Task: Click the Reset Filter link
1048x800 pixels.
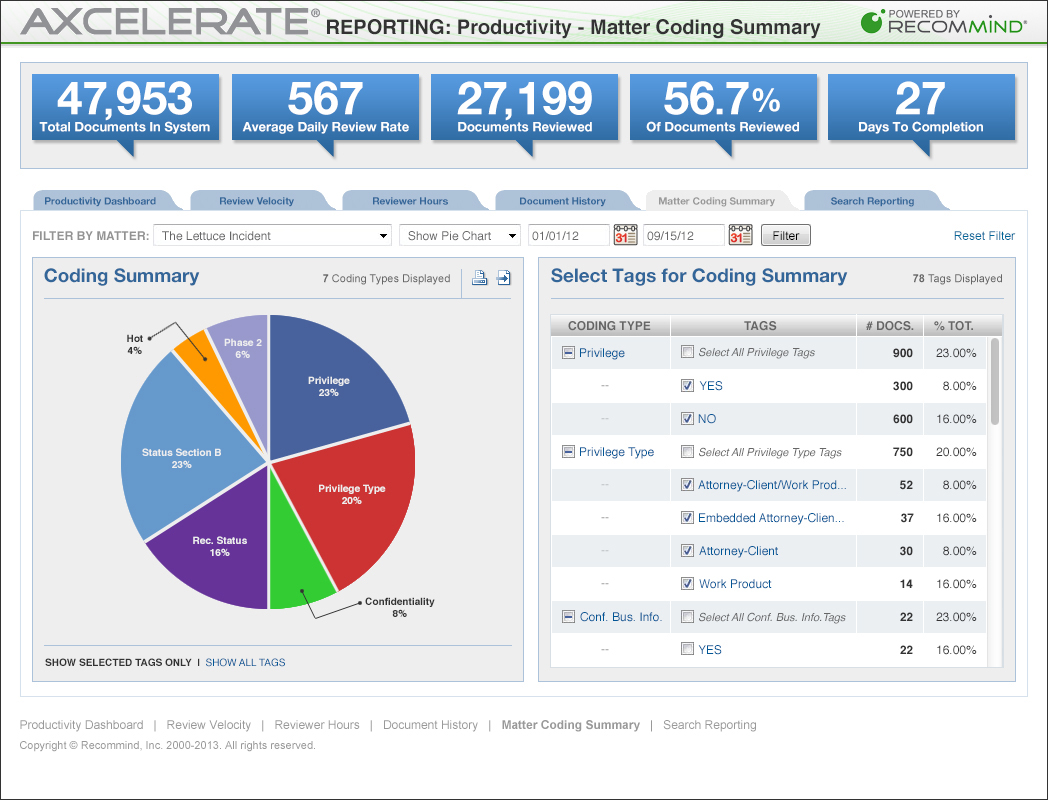Action: [x=984, y=236]
